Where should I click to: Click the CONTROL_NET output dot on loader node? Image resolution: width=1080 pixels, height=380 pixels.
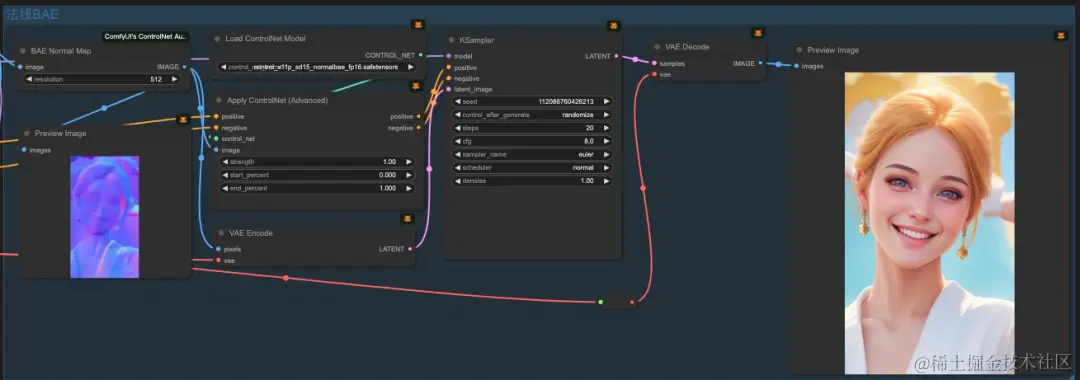pos(421,55)
